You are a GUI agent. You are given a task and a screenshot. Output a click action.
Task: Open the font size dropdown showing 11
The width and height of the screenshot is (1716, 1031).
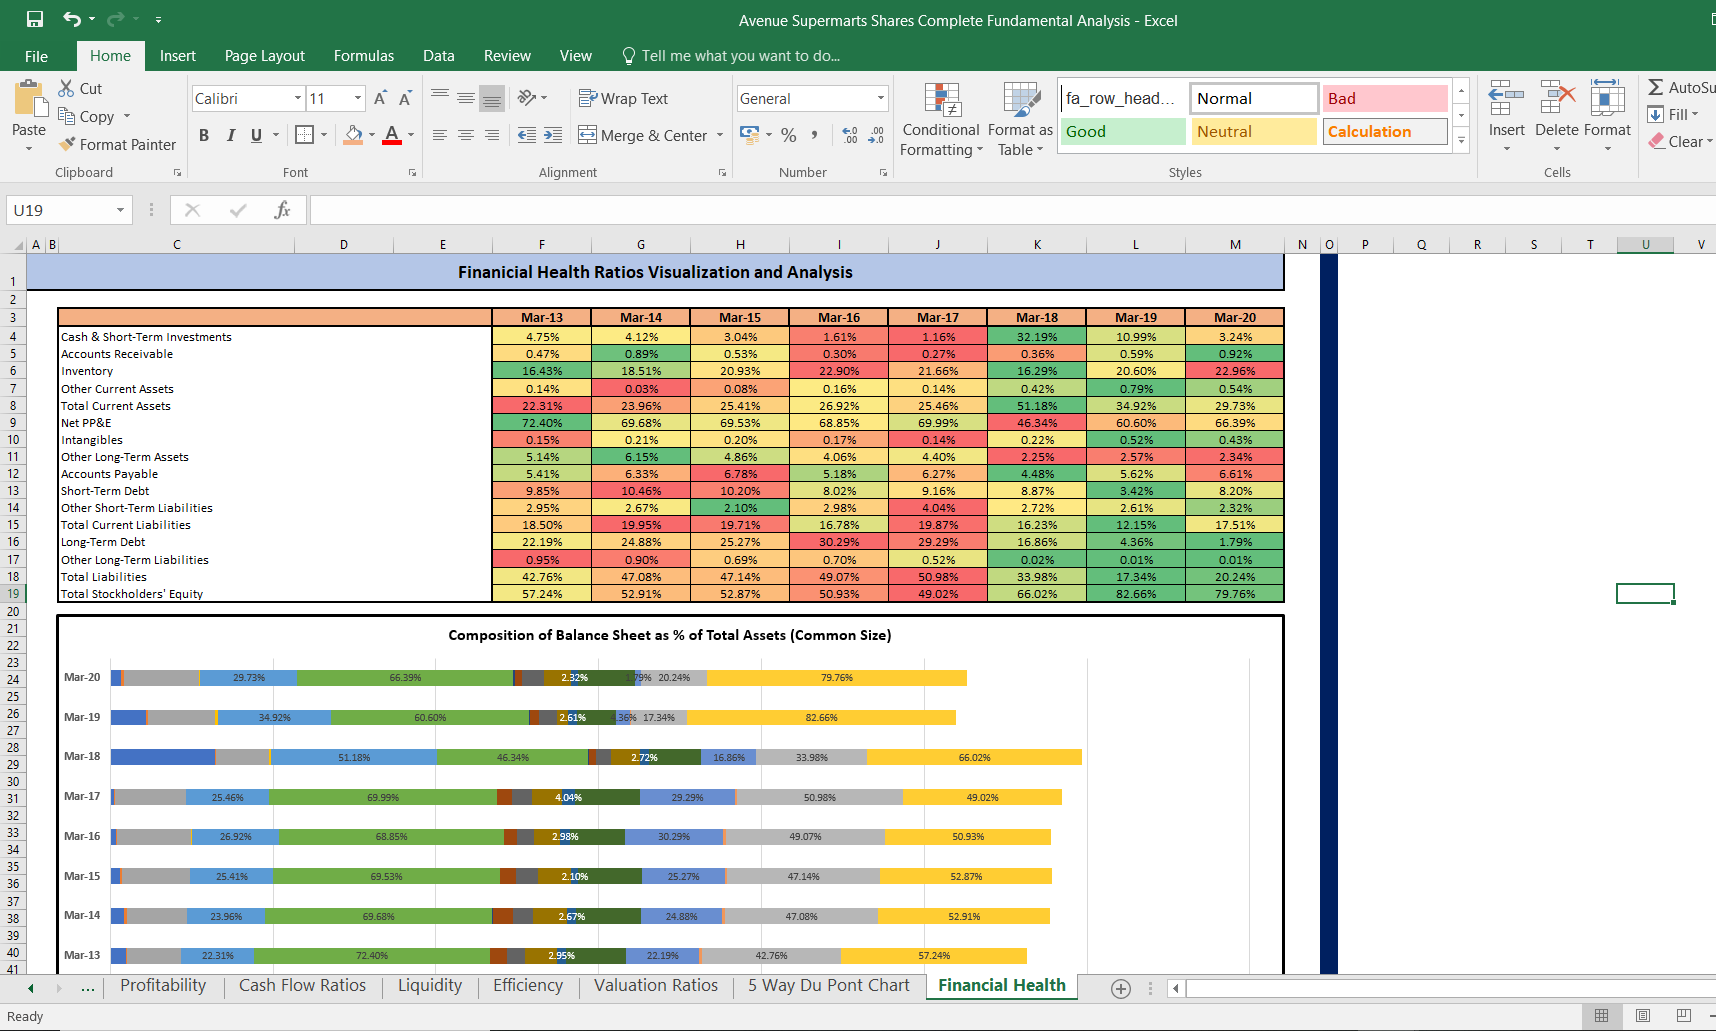[358, 98]
